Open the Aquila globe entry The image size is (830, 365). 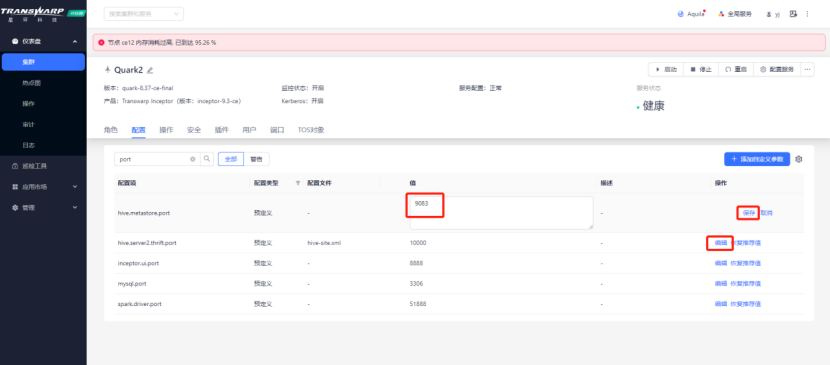click(x=691, y=14)
